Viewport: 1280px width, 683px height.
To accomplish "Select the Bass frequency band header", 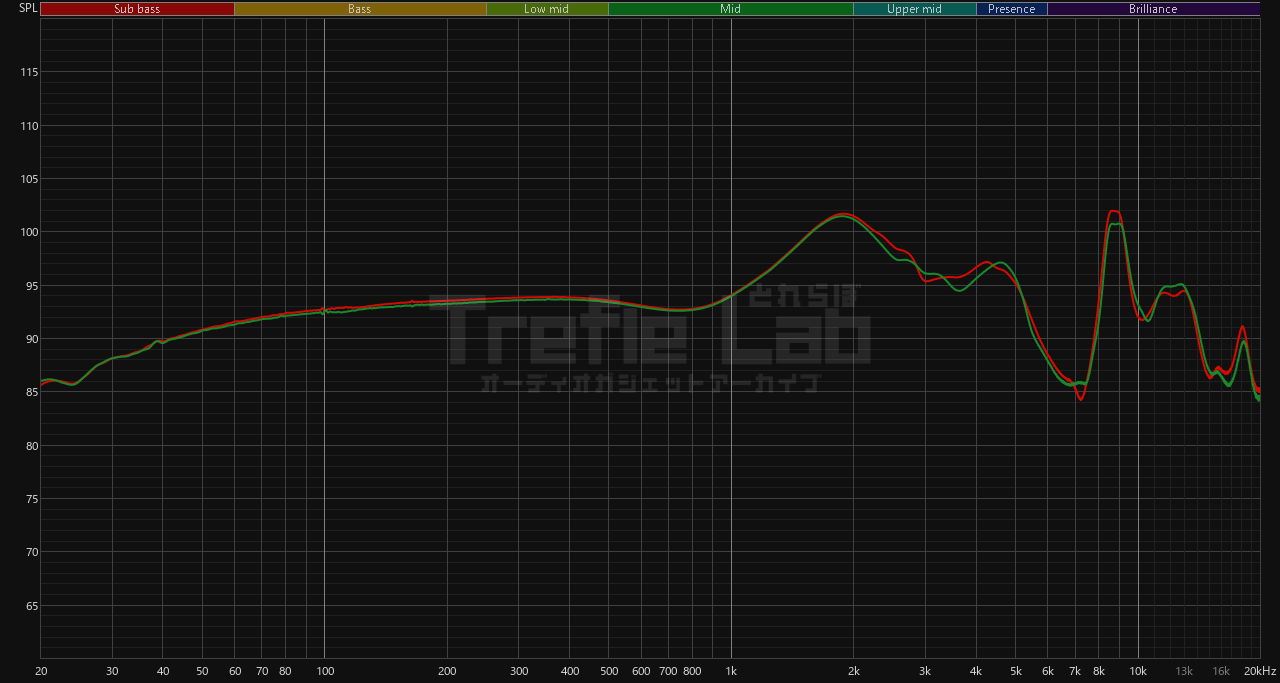I will click(x=359, y=9).
